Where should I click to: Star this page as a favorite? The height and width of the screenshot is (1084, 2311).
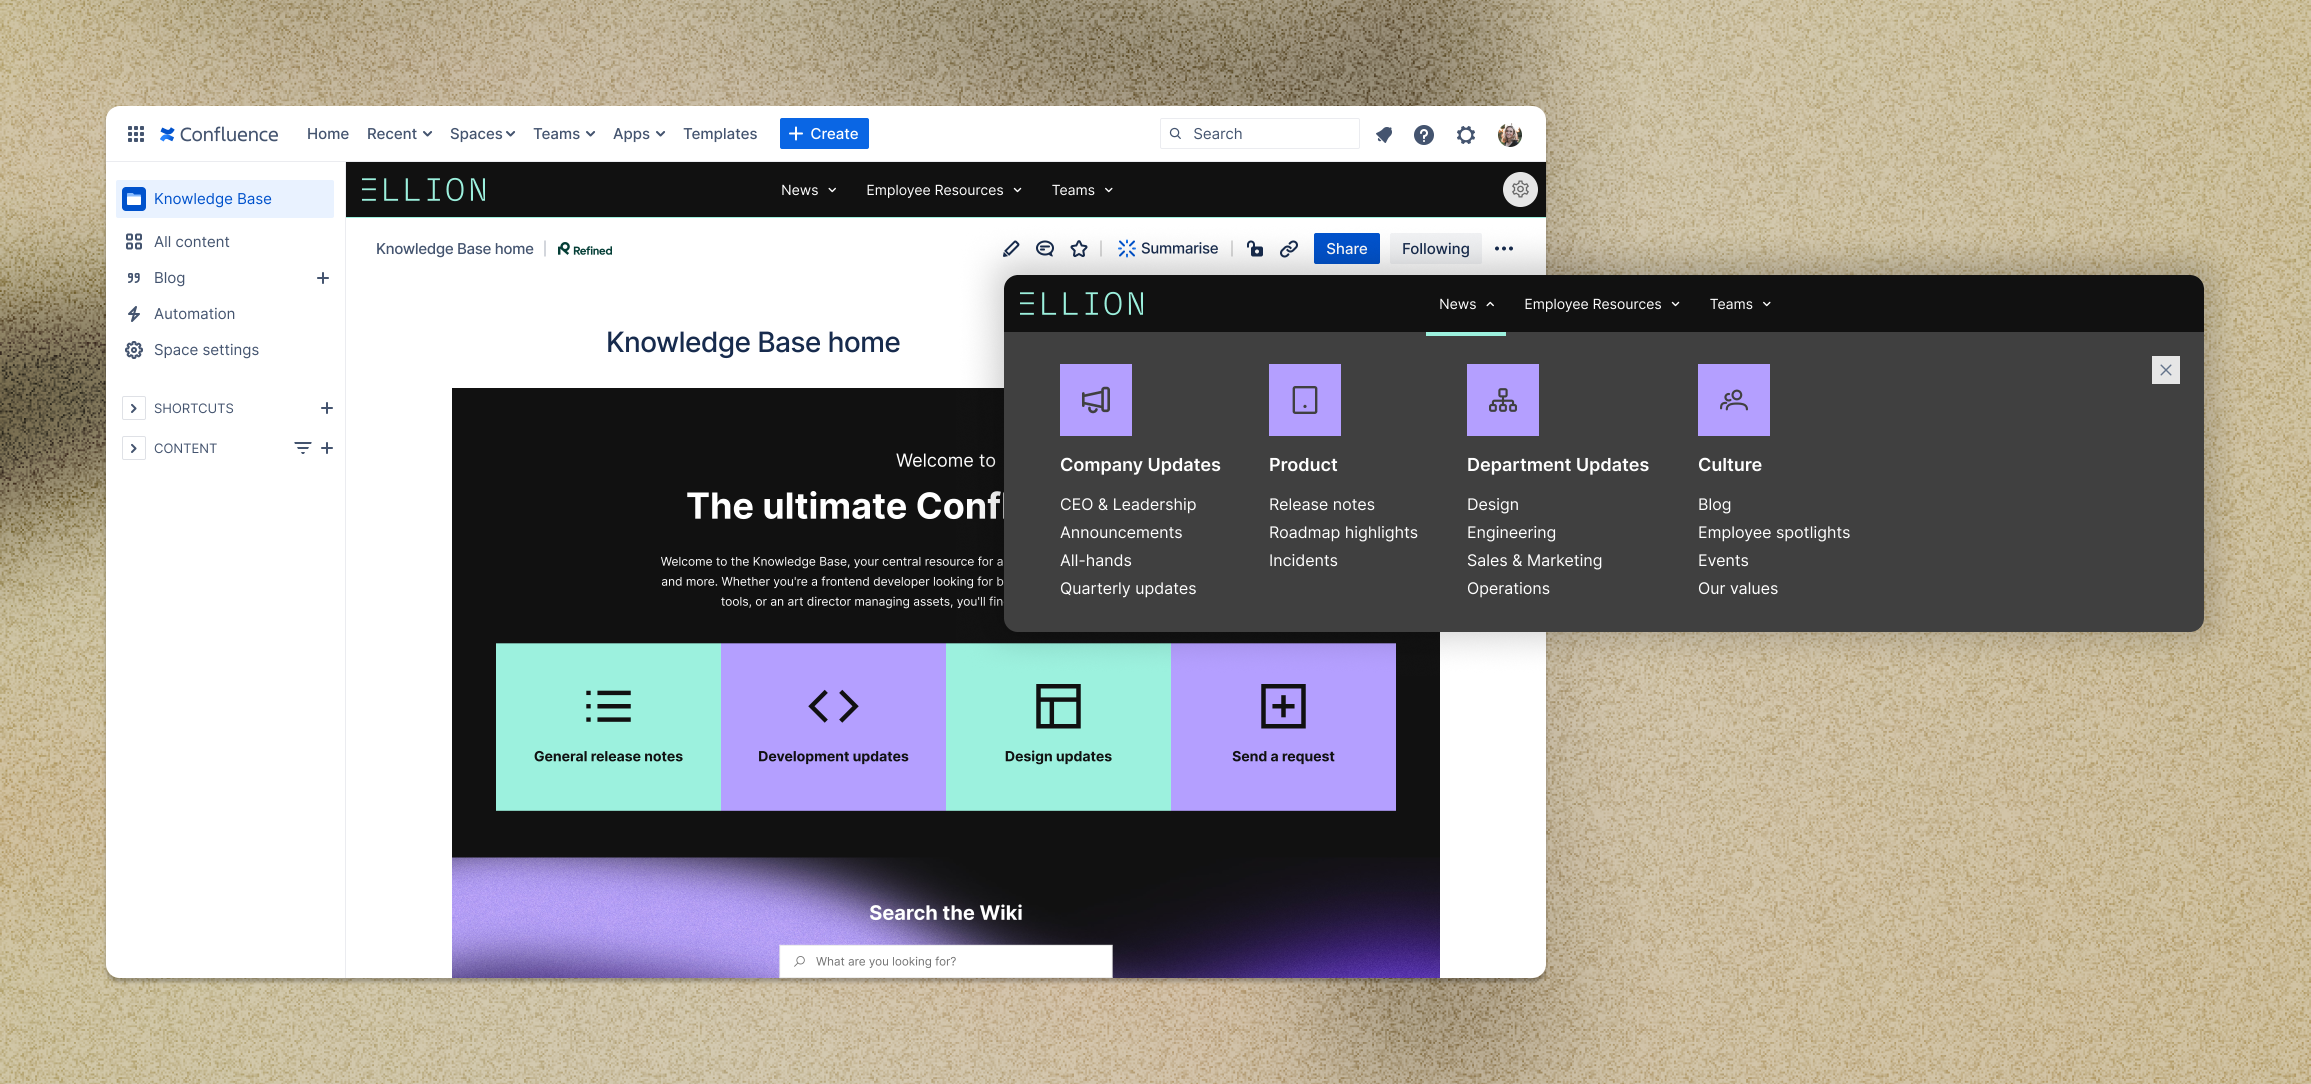tap(1079, 249)
